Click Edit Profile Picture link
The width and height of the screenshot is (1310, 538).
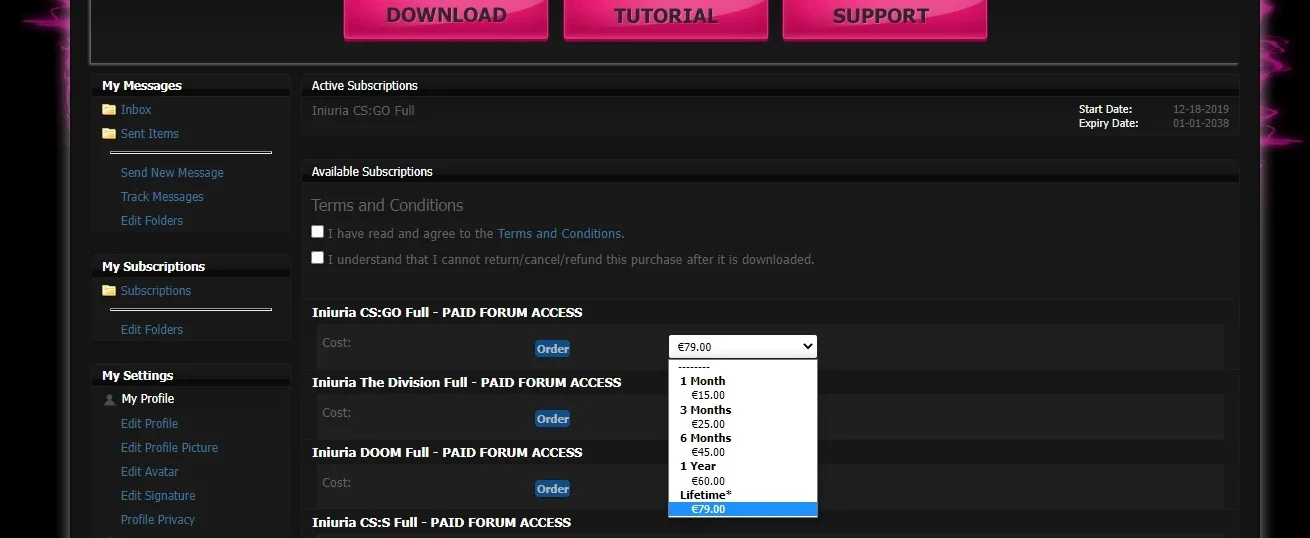[169, 448]
